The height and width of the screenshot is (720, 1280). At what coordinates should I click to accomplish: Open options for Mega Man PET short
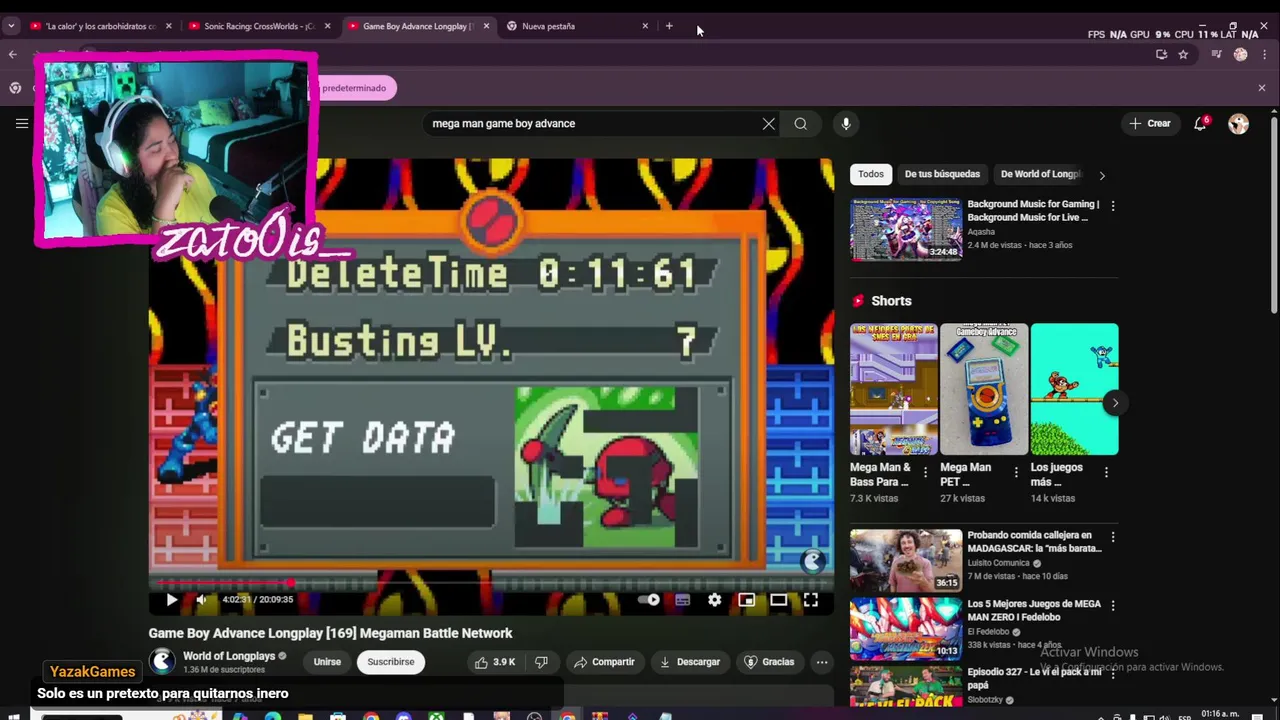pos(1016,473)
